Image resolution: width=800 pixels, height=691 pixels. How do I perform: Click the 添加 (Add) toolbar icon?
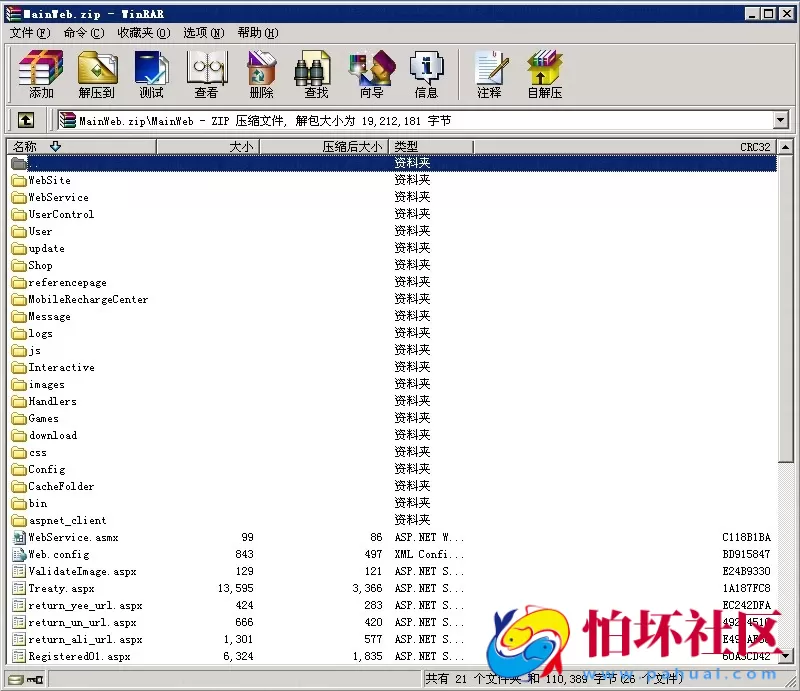pos(41,74)
